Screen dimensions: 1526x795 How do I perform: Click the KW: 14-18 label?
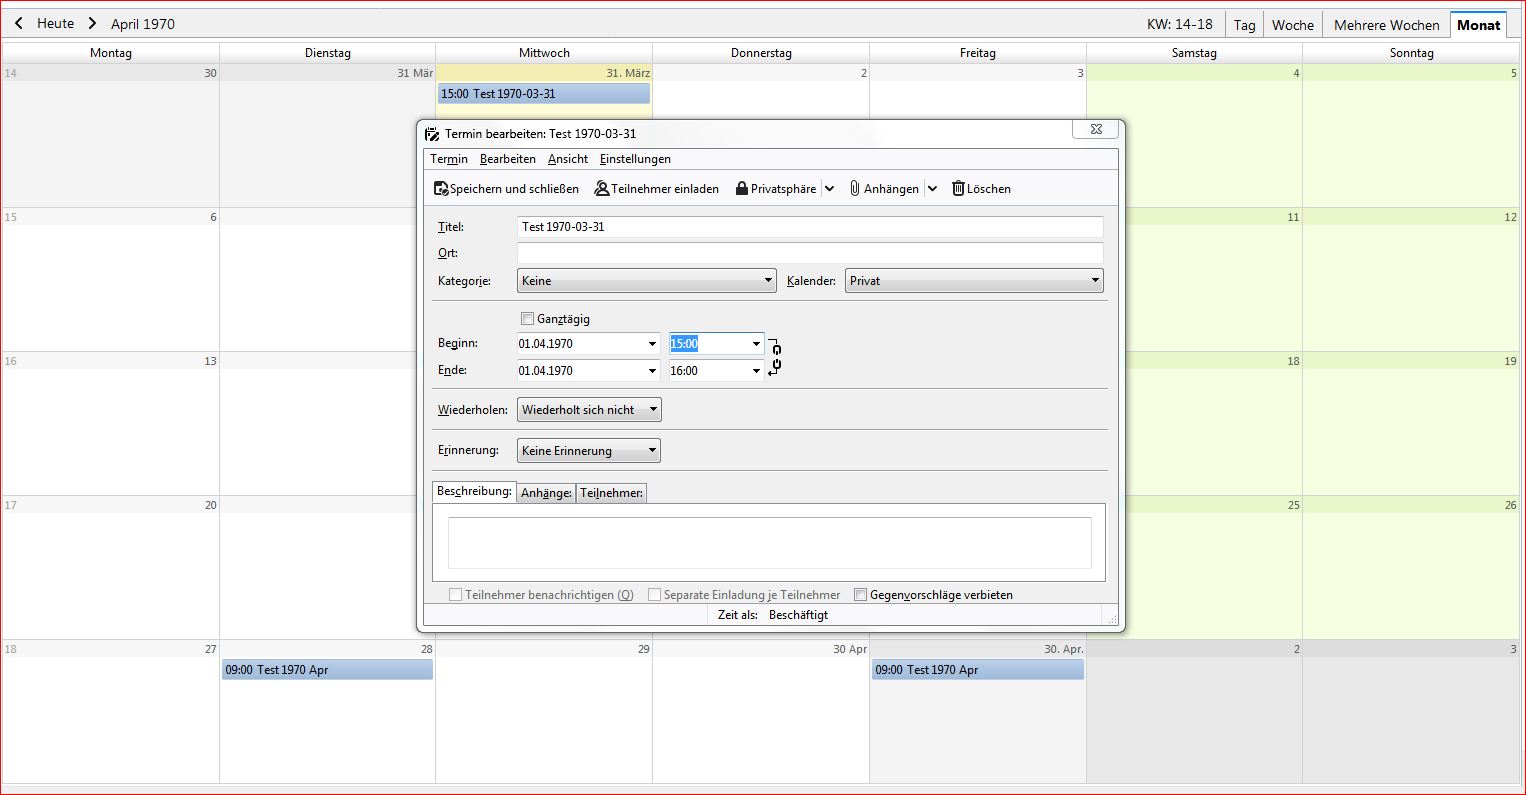click(1180, 24)
